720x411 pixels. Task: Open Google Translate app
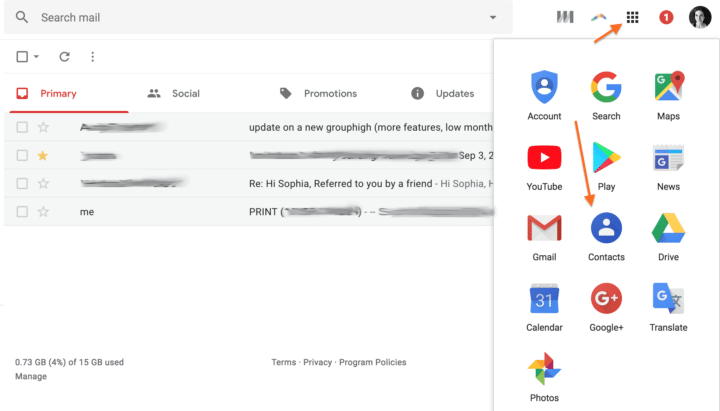point(668,307)
